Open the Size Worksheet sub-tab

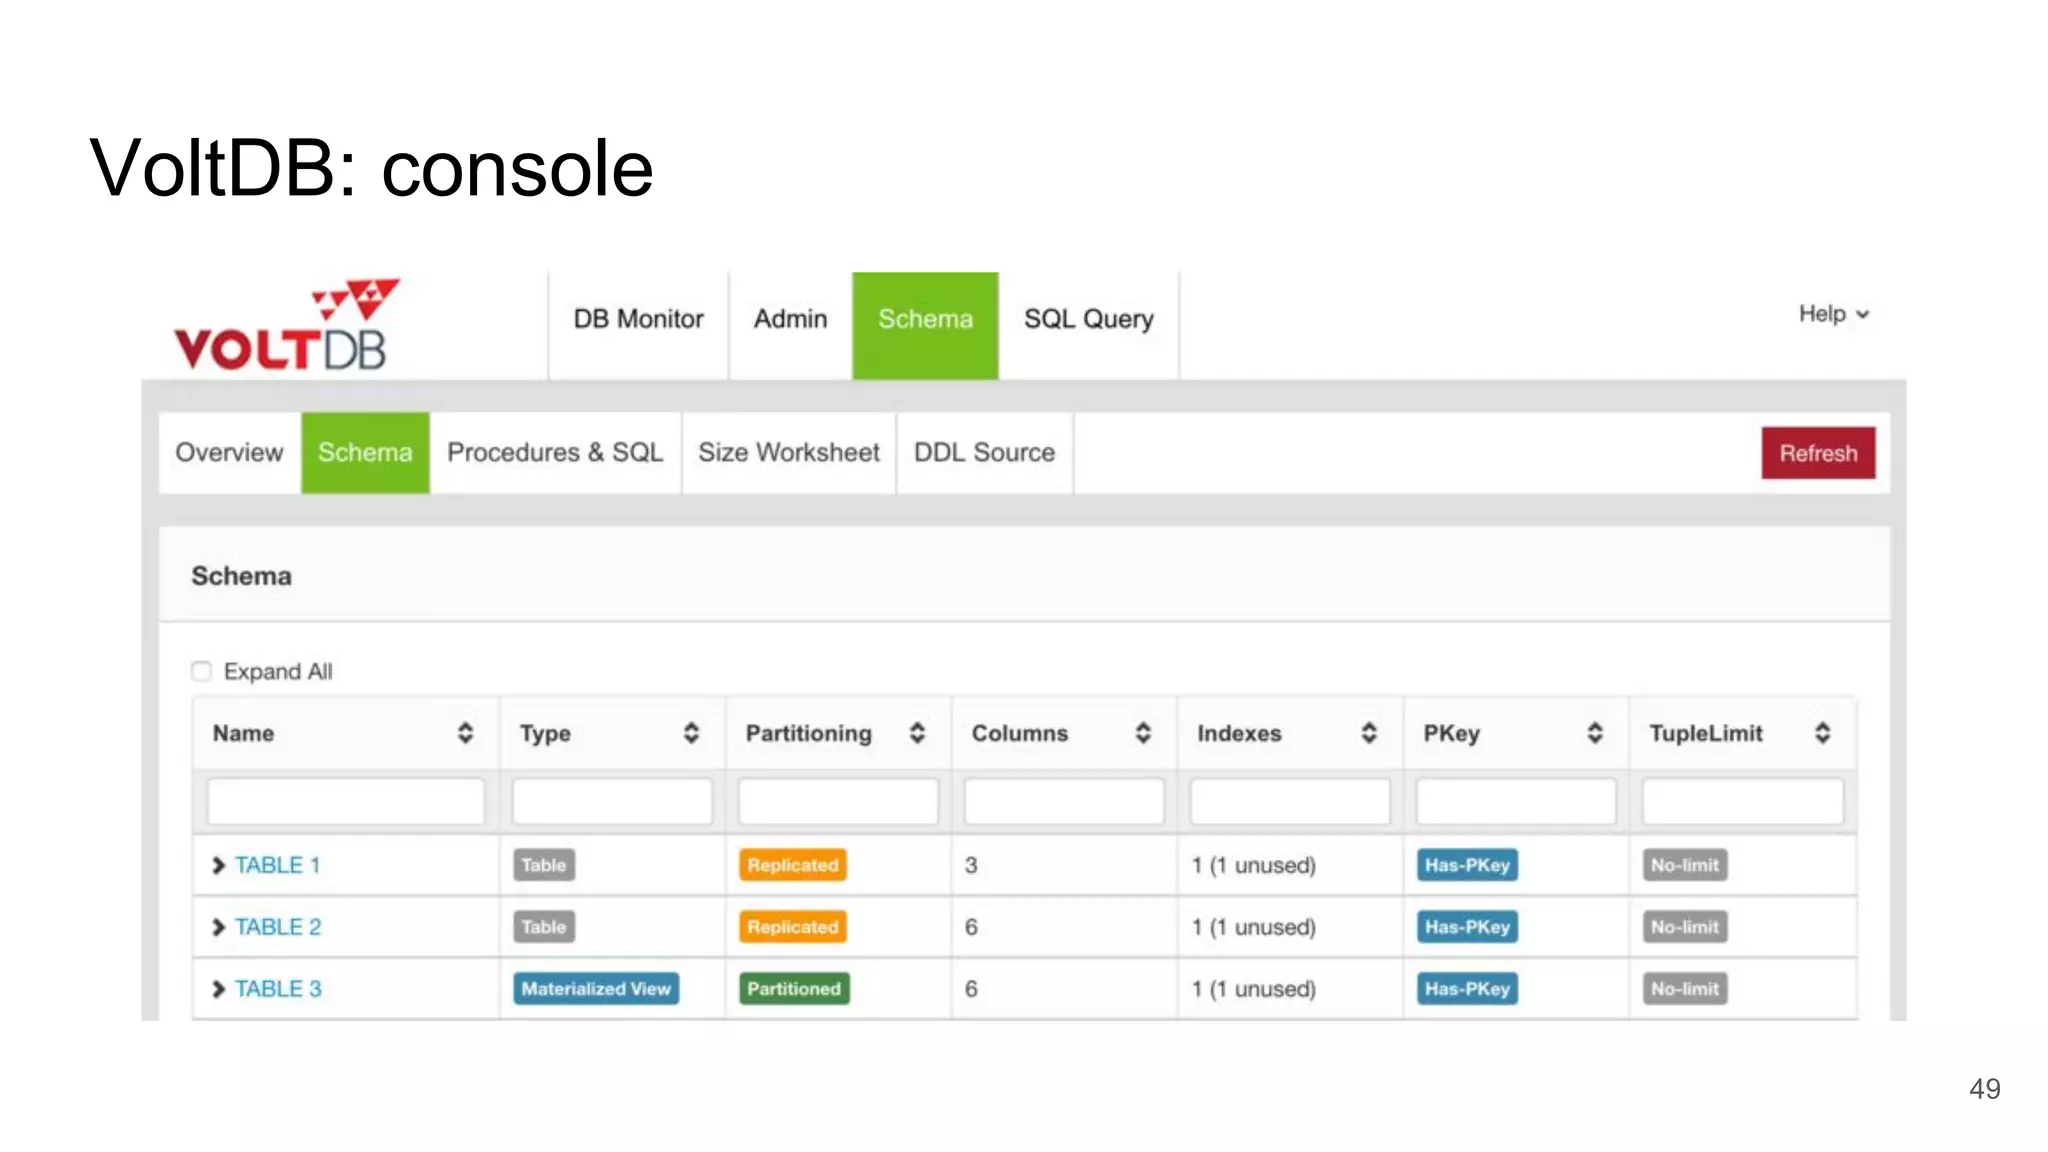tap(789, 453)
